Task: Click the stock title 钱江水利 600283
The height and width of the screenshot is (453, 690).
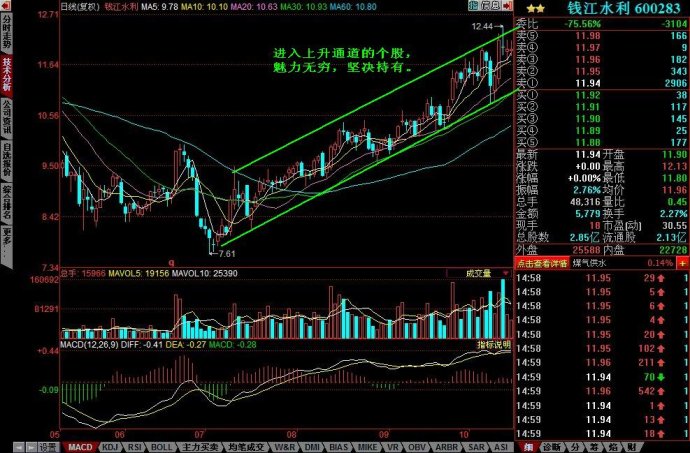Action: [624, 8]
